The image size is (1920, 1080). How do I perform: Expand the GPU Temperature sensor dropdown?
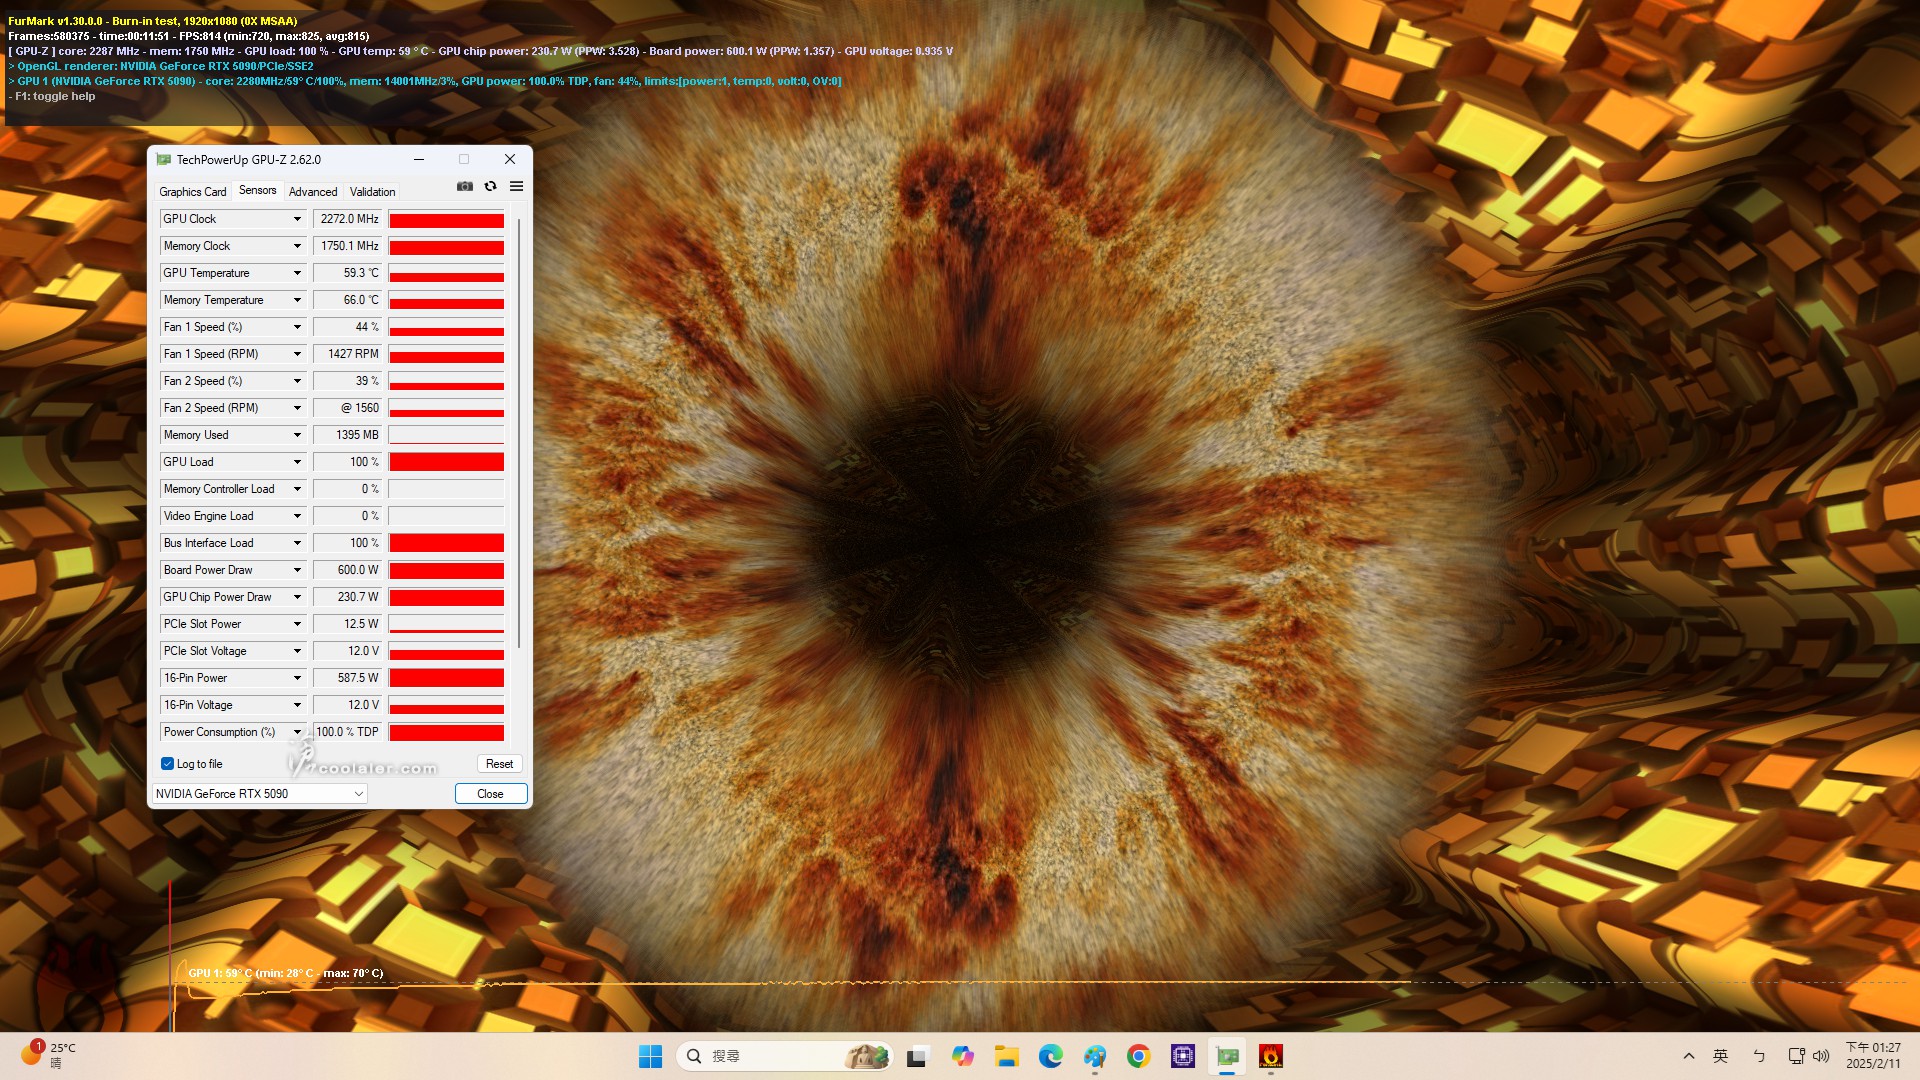[x=297, y=273]
